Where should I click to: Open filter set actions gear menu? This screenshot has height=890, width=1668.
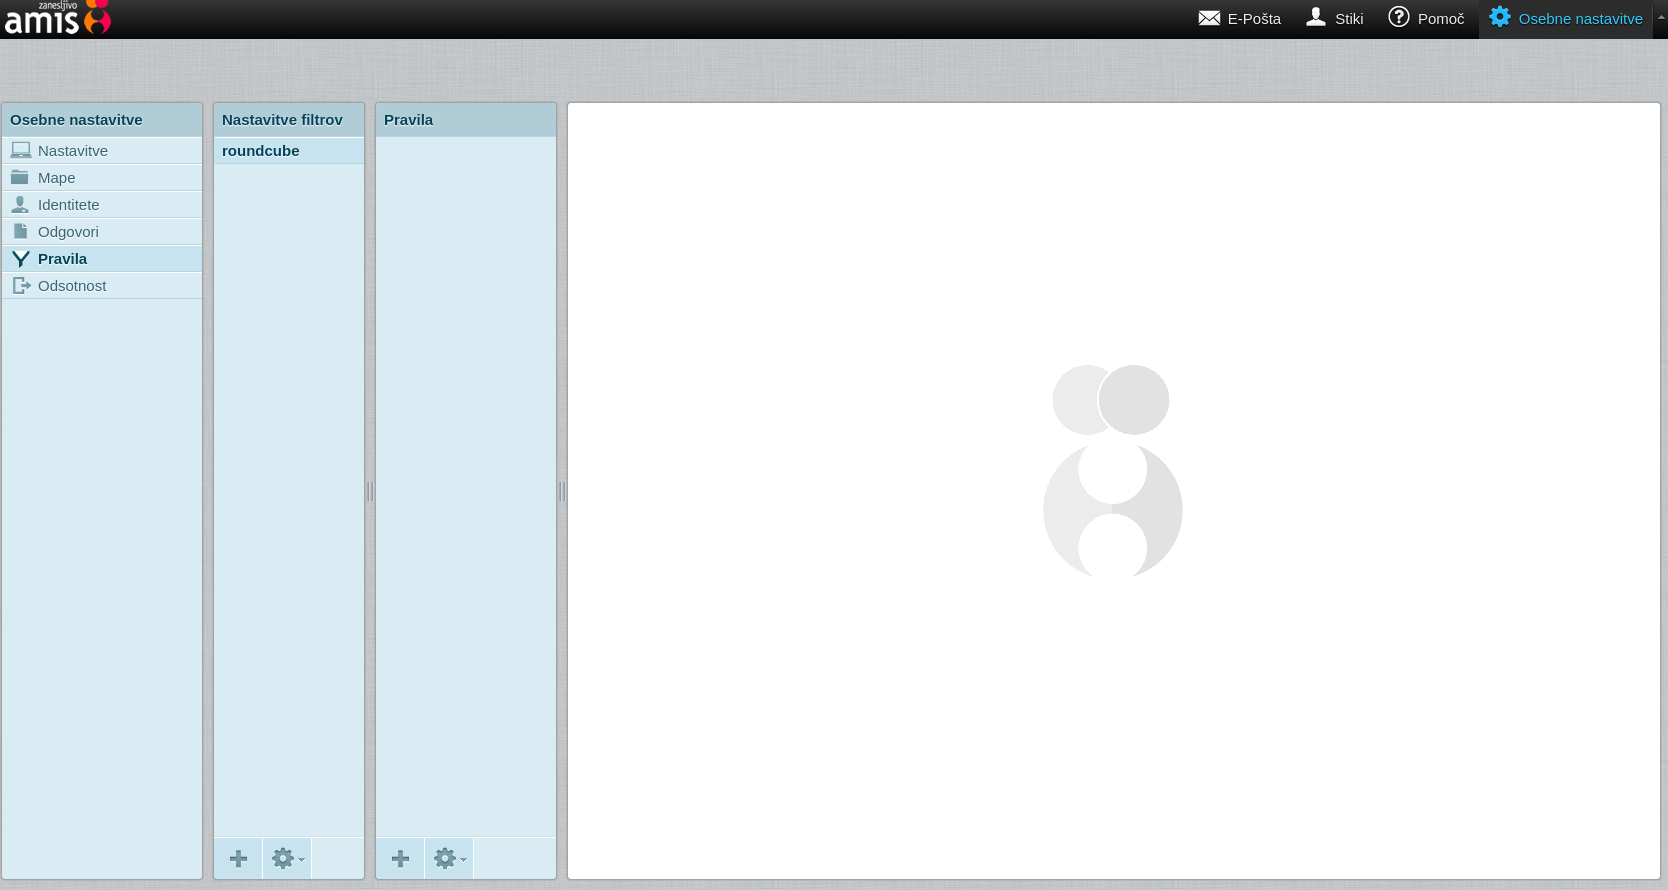(x=287, y=859)
